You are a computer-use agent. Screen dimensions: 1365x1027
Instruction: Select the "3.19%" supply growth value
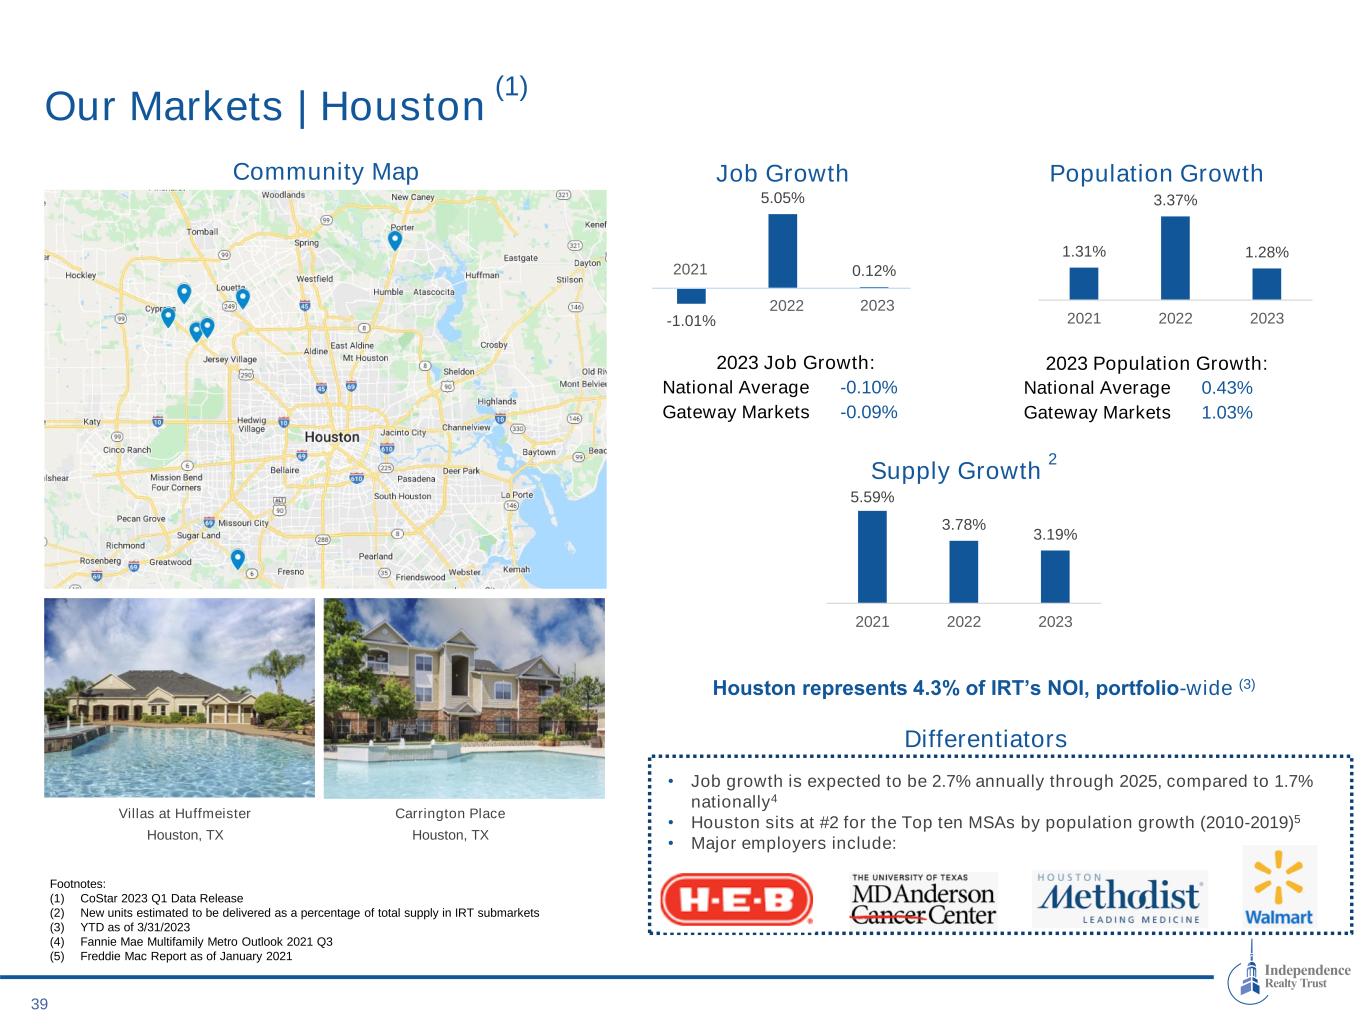(1055, 535)
